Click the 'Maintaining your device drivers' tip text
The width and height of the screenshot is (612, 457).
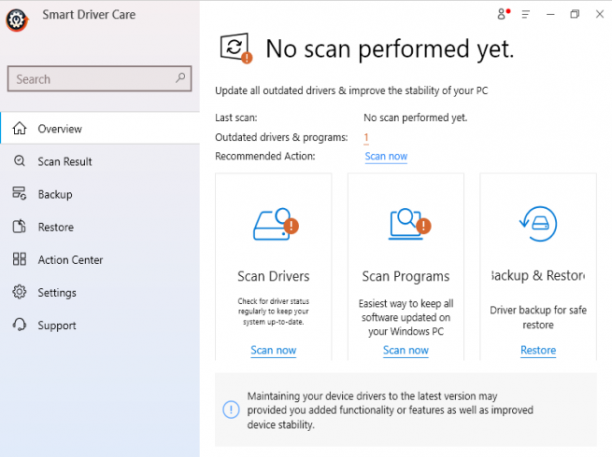click(390, 410)
